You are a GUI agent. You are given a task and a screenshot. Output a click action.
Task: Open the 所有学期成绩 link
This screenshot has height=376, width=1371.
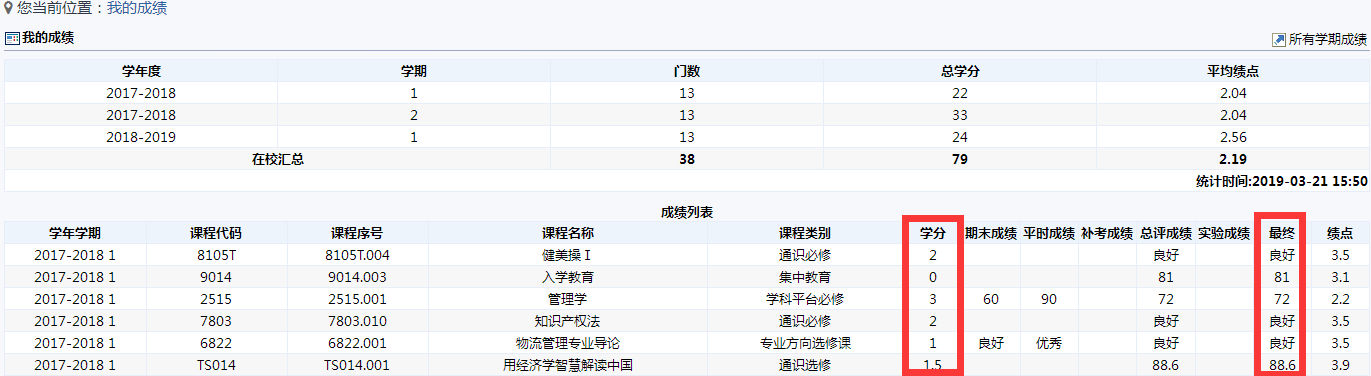point(1327,40)
